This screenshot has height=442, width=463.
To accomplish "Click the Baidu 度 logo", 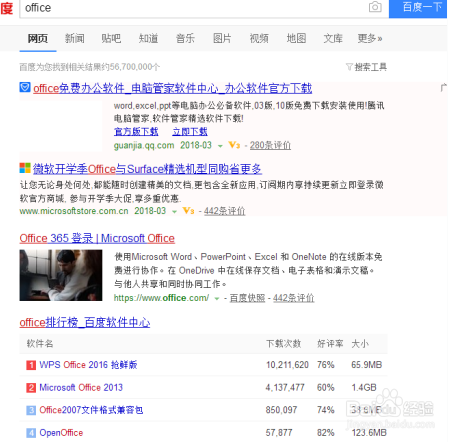I will pyautogui.click(x=7, y=8).
